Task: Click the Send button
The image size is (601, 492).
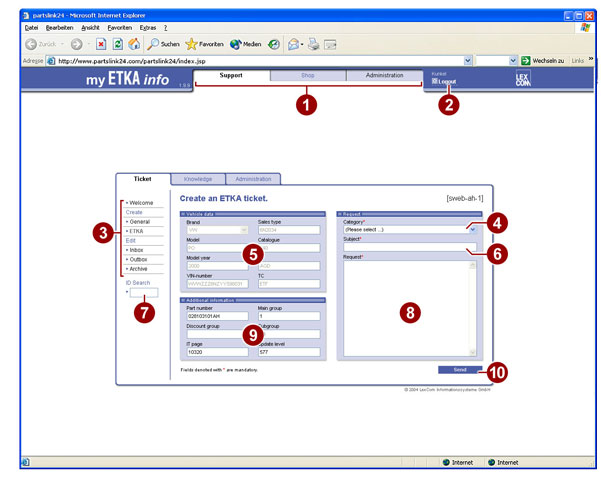Action: pos(460,369)
